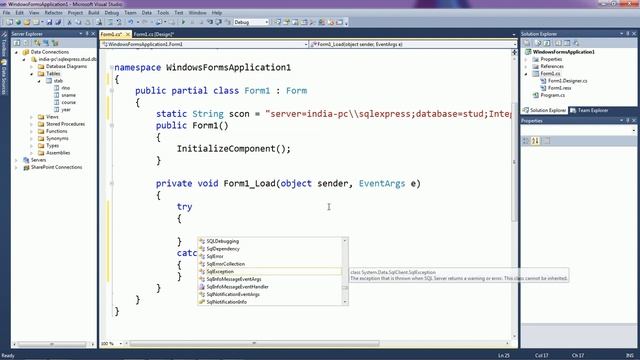Select the stab table in Server Explorer
Viewport: 640px width, 360px height.
click(58, 81)
